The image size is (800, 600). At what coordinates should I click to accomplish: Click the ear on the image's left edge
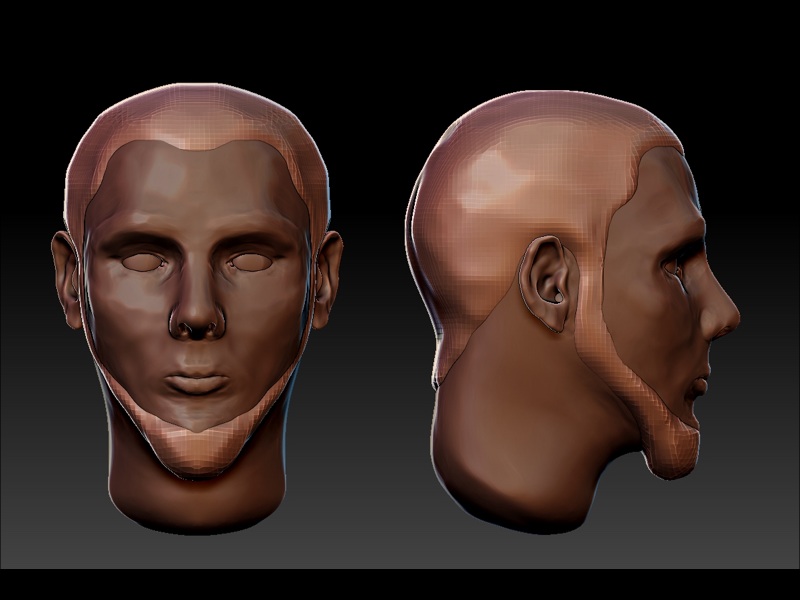[67, 280]
